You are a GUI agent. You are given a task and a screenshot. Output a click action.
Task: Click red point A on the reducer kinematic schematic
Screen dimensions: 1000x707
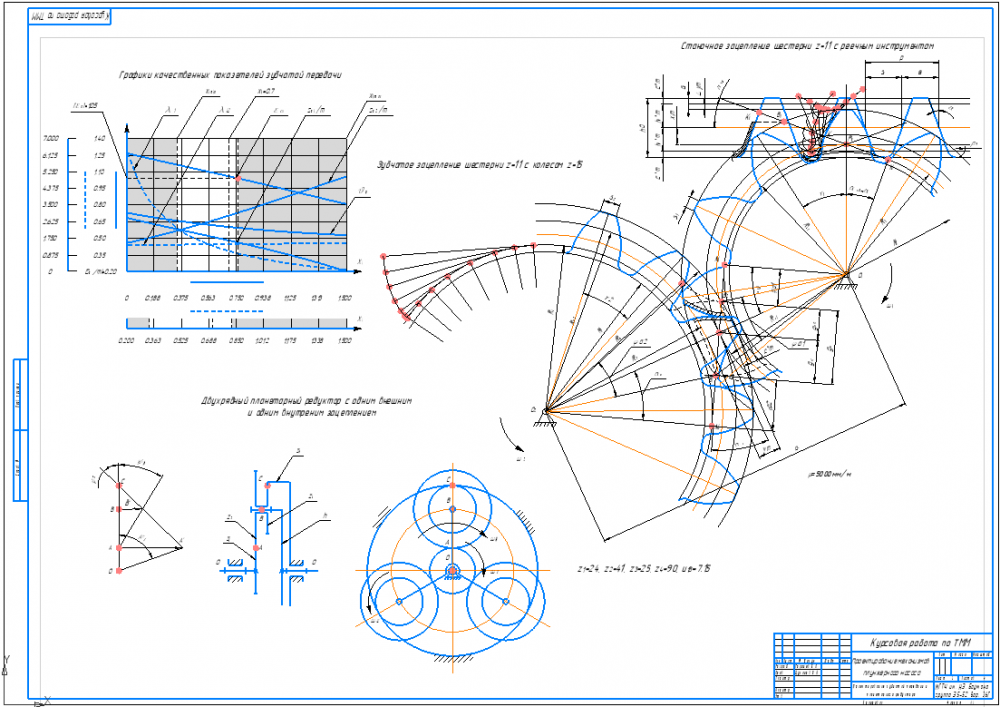(256, 548)
